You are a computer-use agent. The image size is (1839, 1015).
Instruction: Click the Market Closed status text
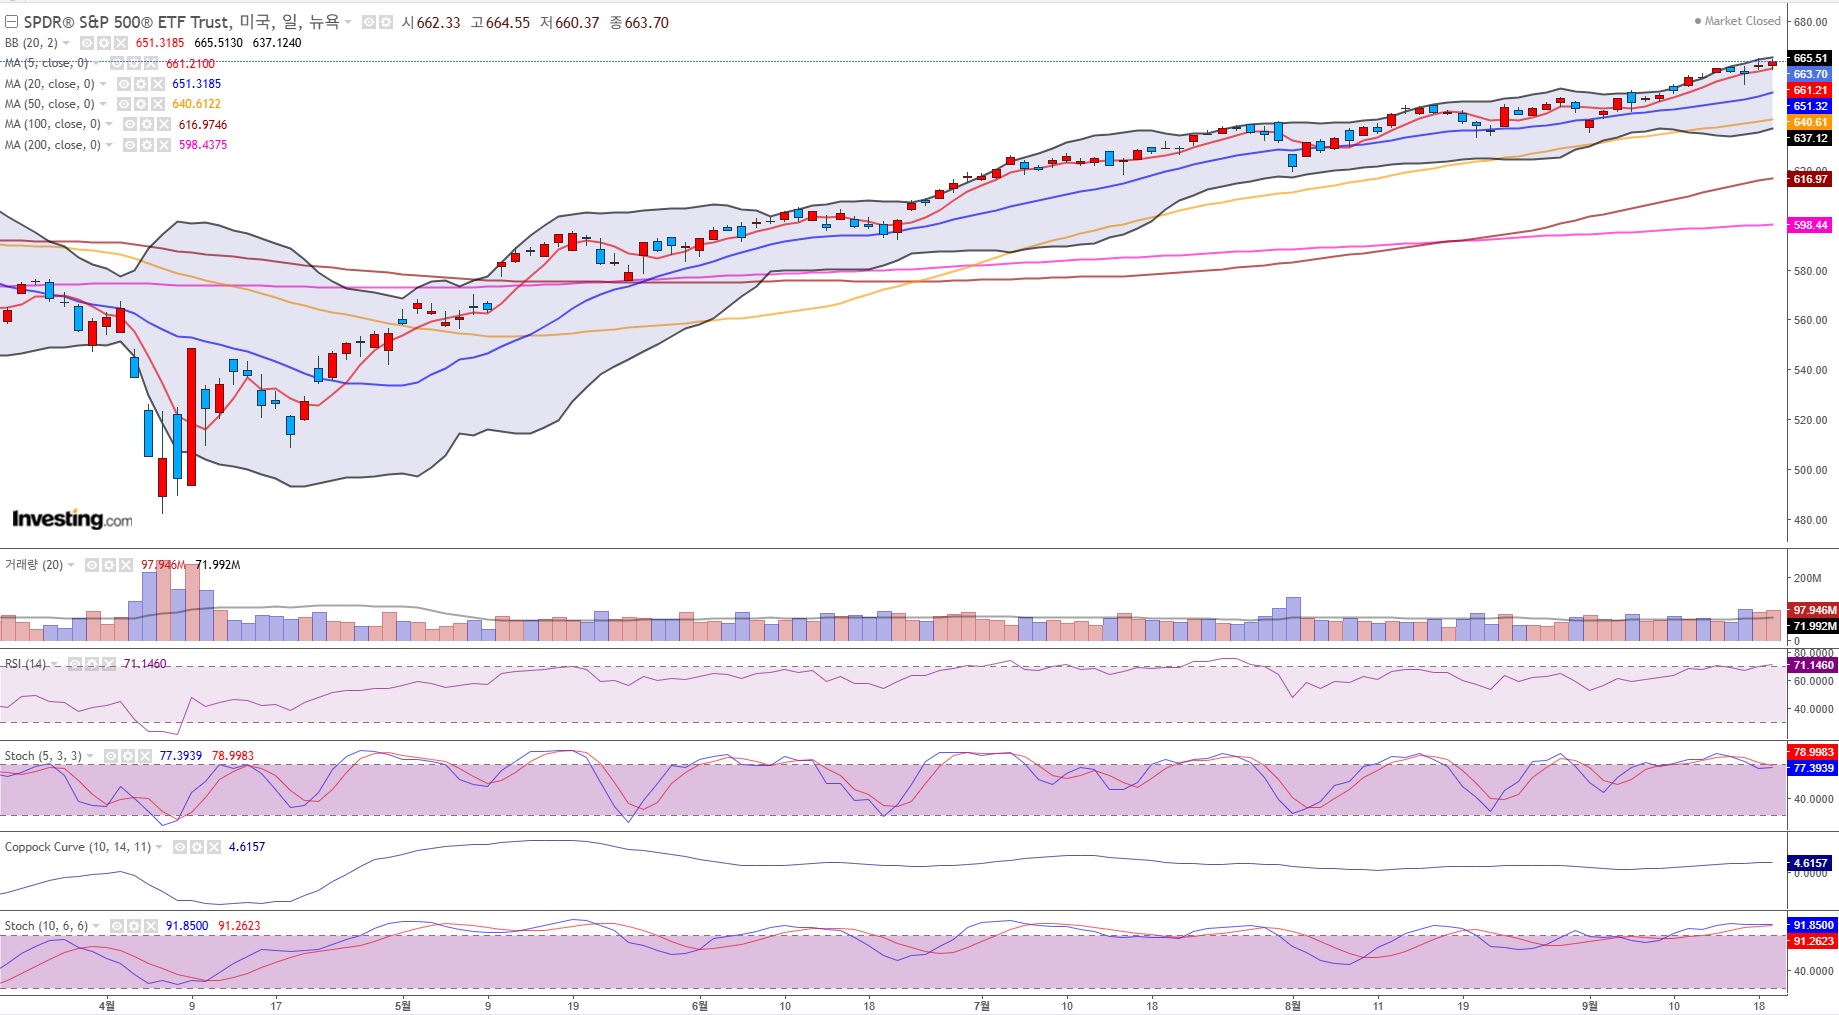point(1742,21)
